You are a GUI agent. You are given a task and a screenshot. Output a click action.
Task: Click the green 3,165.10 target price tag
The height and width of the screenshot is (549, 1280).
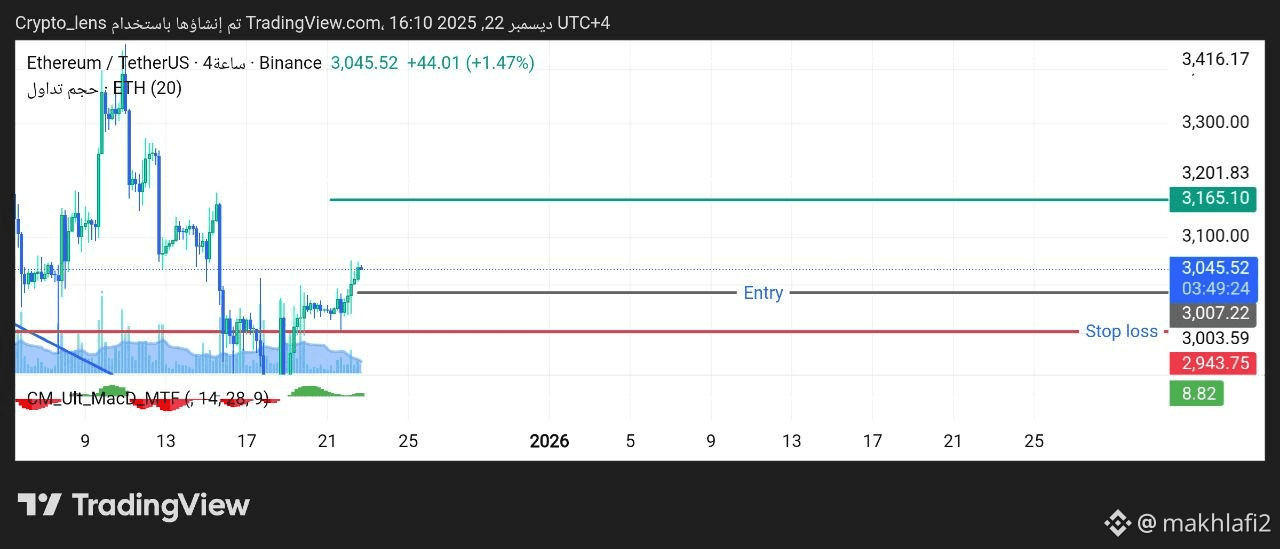1215,198
